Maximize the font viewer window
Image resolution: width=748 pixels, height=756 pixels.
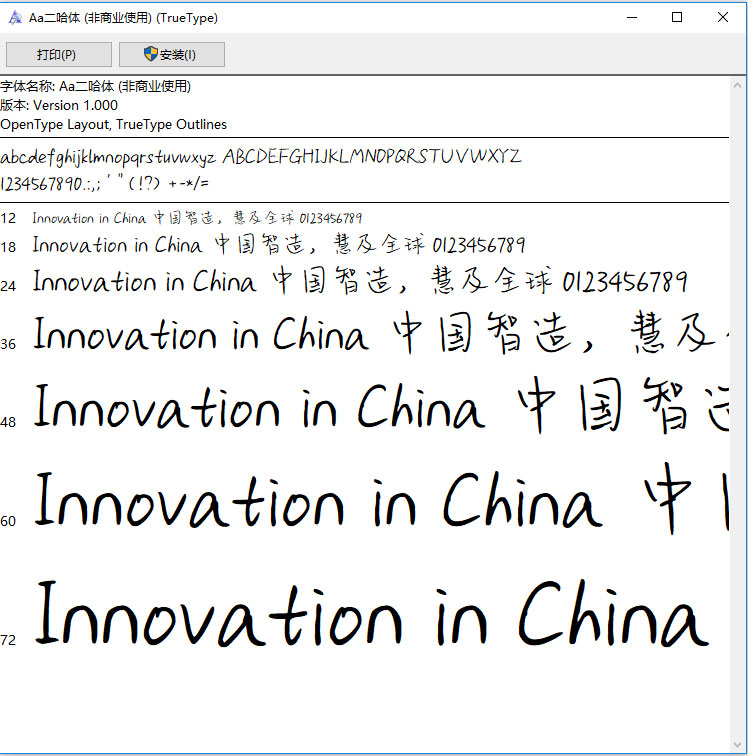point(677,18)
